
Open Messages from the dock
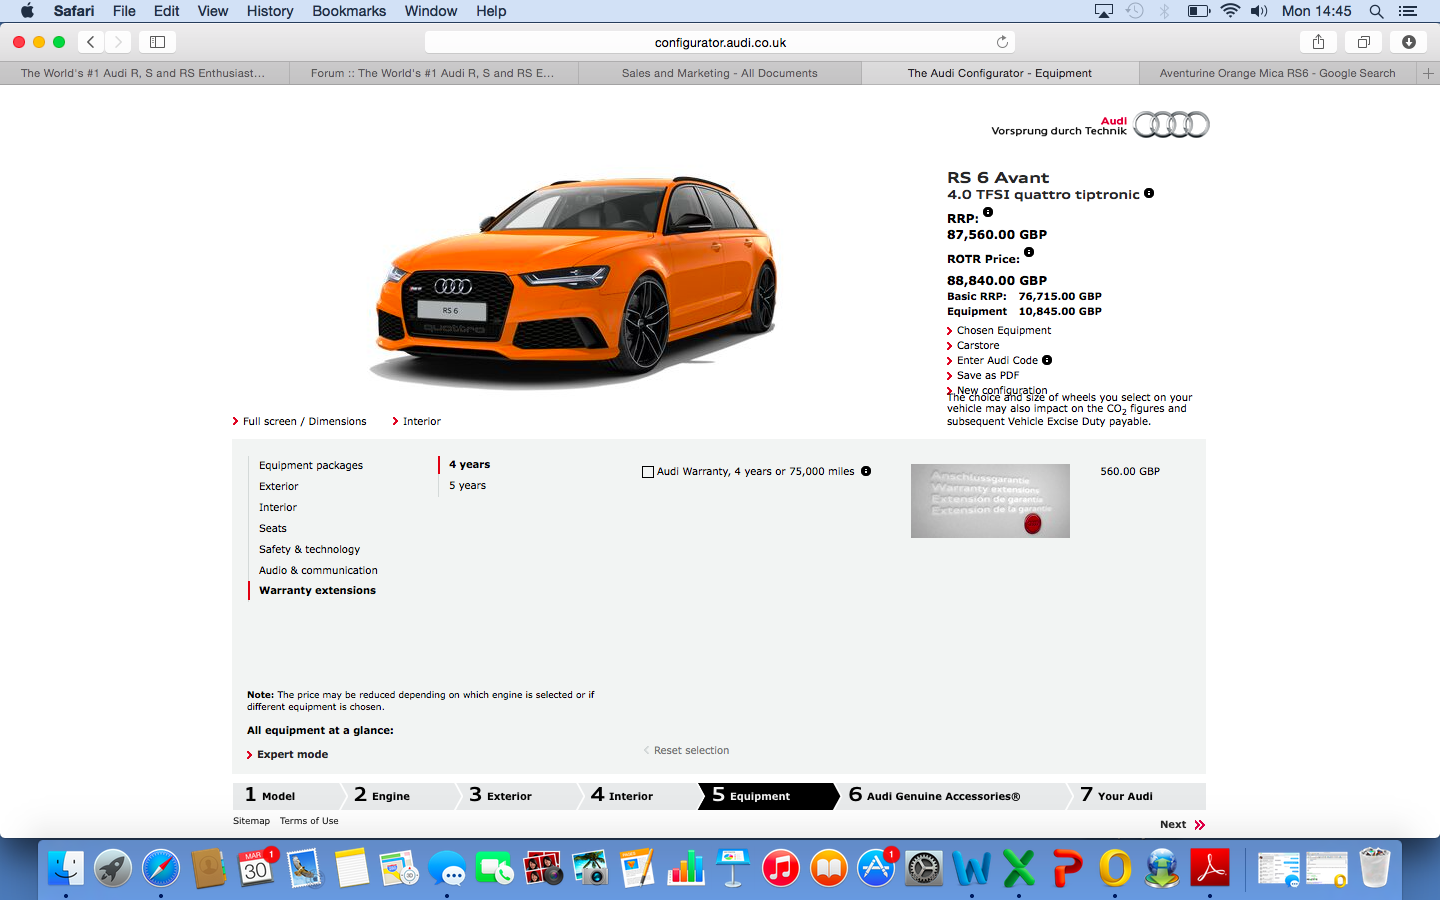pos(447,868)
